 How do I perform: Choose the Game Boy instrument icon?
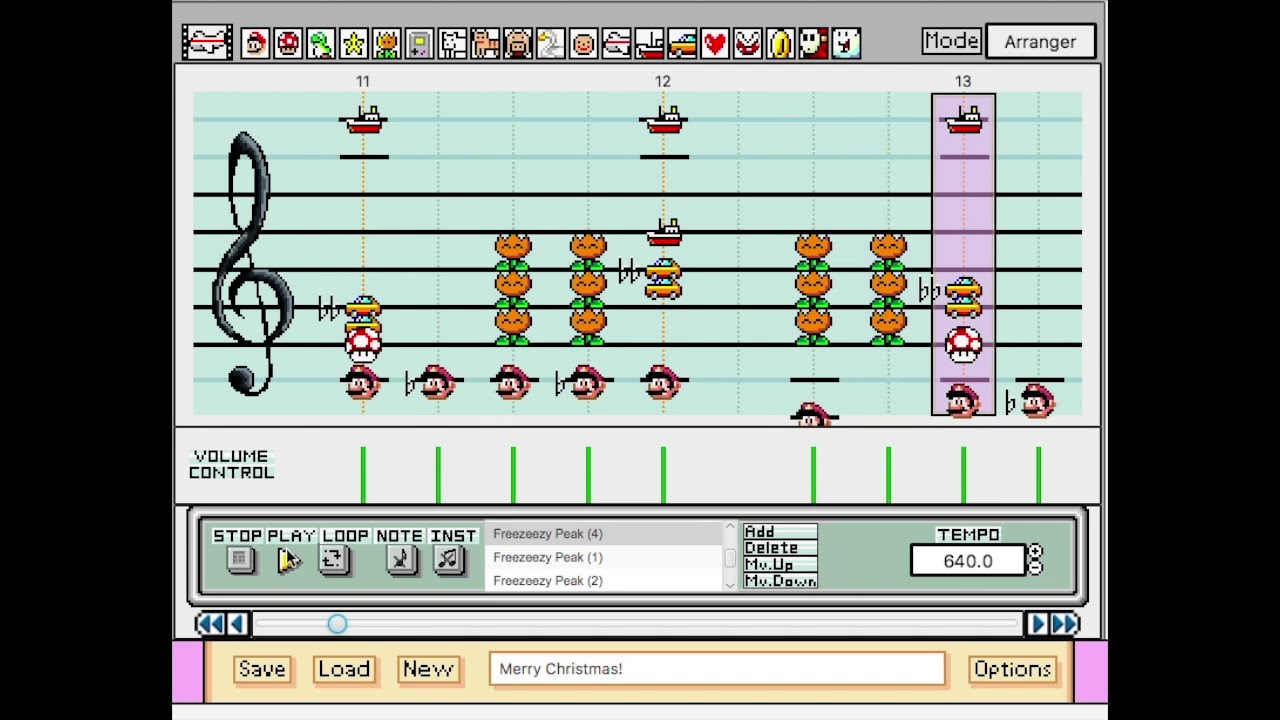pos(419,43)
